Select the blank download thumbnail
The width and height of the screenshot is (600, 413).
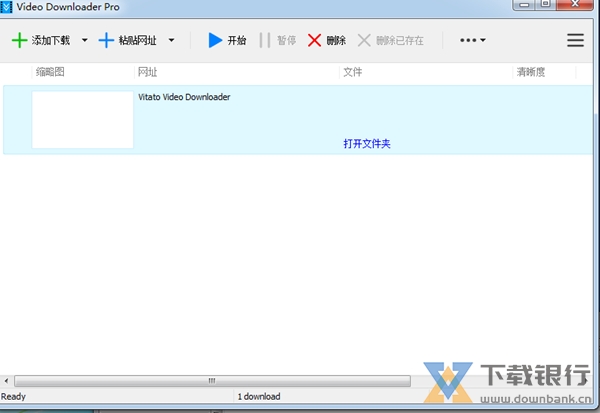(x=83, y=119)
